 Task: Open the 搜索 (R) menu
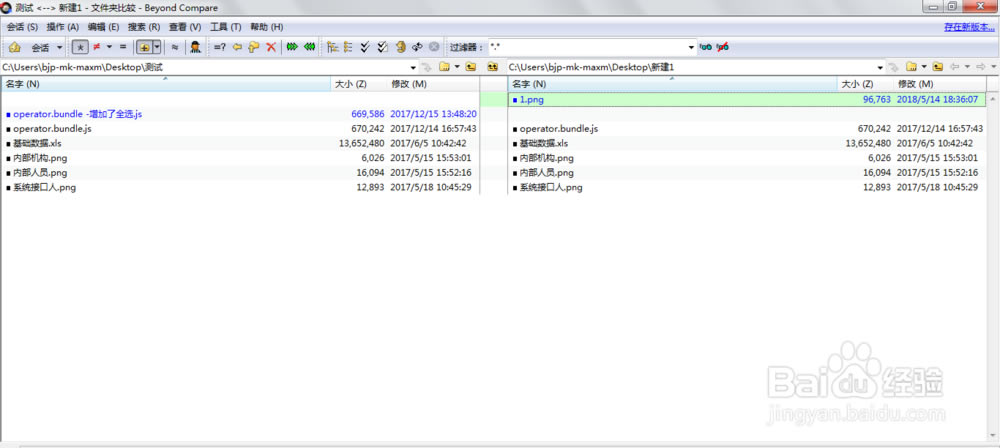tap(144, 27)
